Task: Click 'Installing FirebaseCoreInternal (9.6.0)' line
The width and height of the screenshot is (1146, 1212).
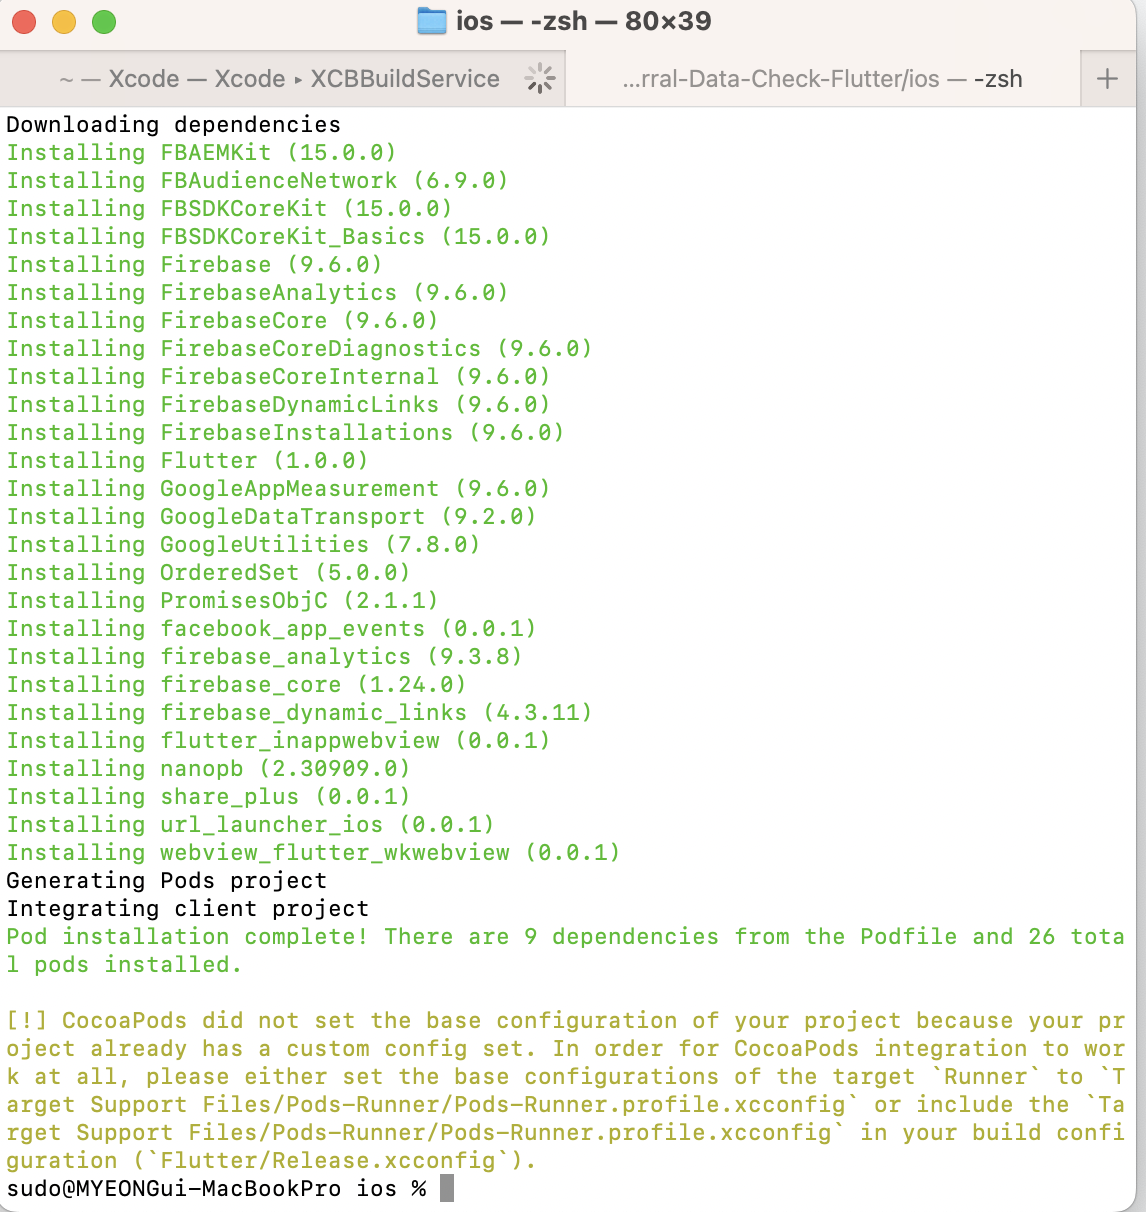Action: 279,377
